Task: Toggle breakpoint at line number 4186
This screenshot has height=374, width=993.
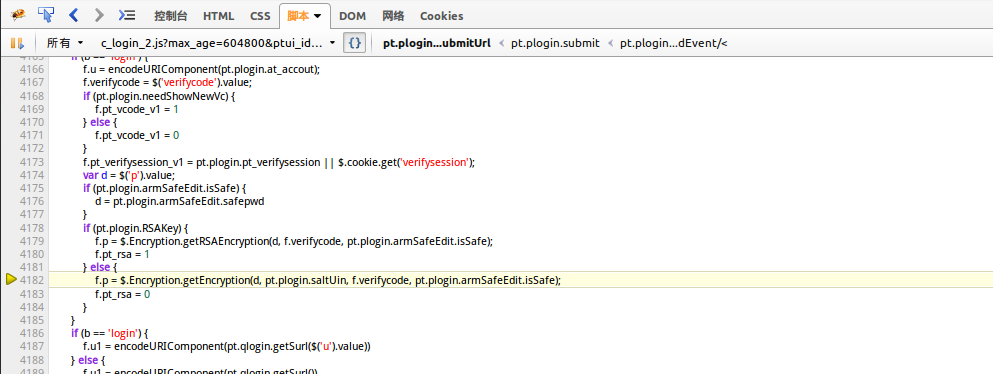Action: tap(32, 333)
